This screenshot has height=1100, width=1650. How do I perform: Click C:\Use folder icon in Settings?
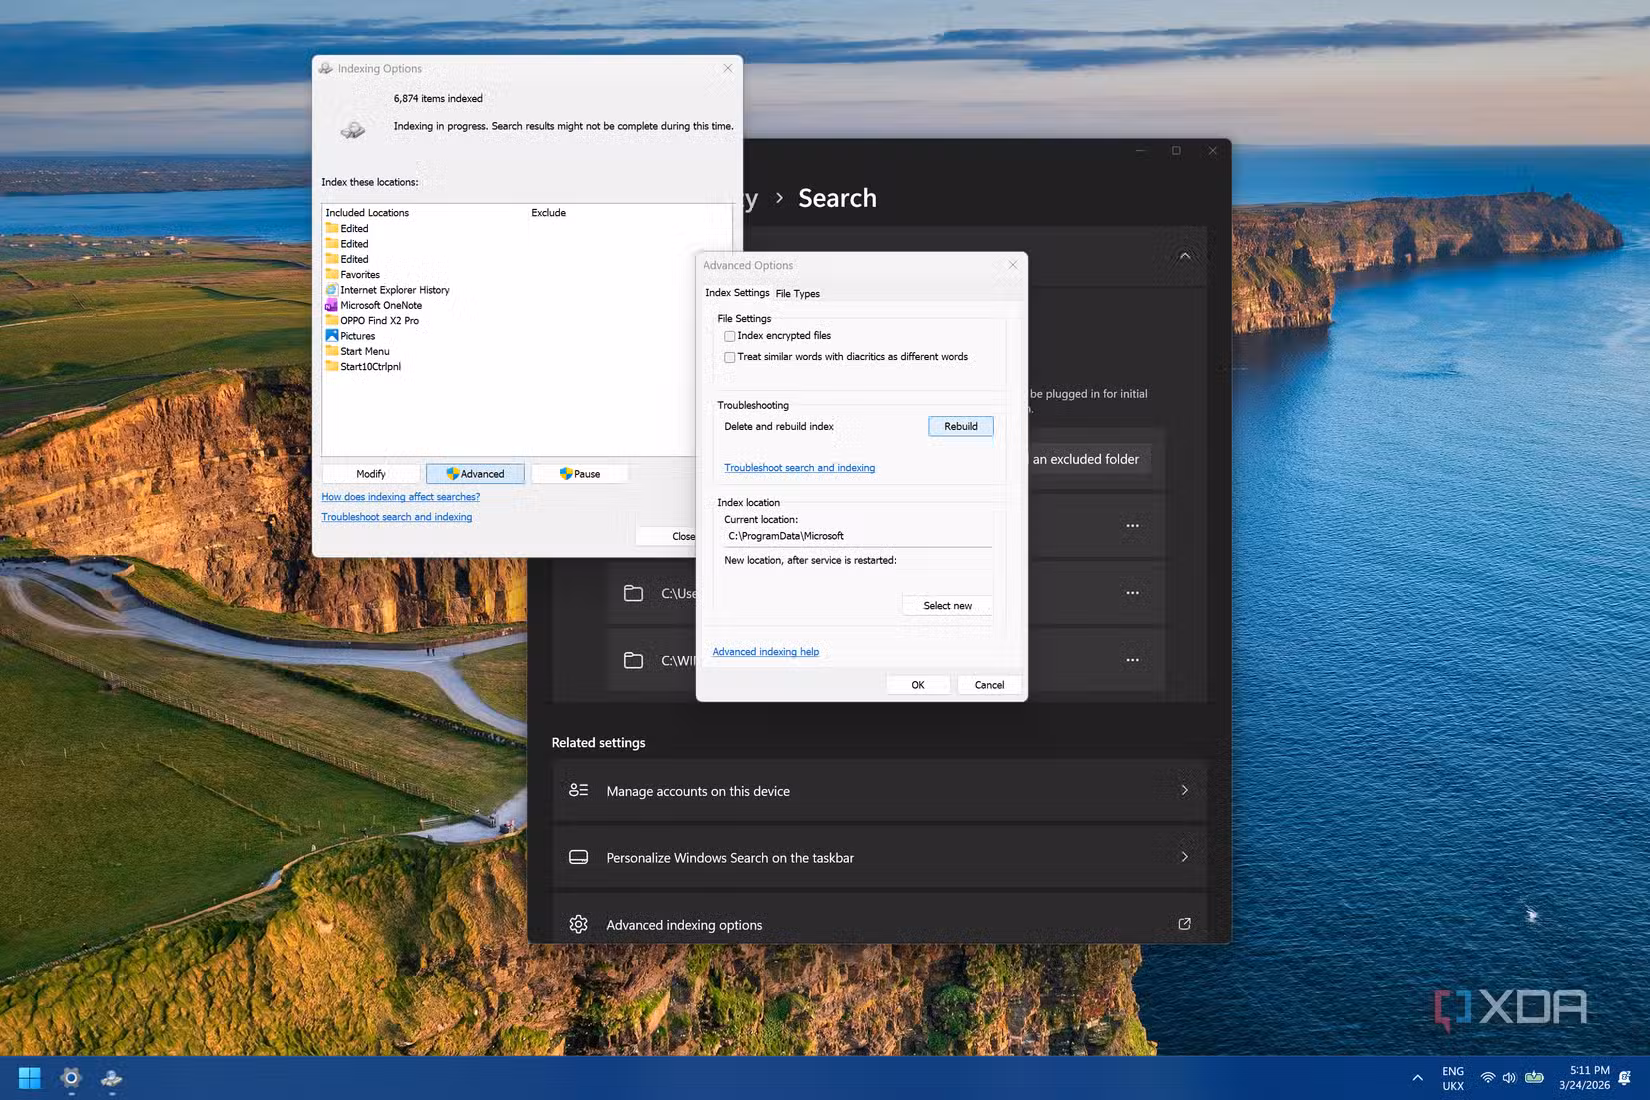(x=633, y=593)
